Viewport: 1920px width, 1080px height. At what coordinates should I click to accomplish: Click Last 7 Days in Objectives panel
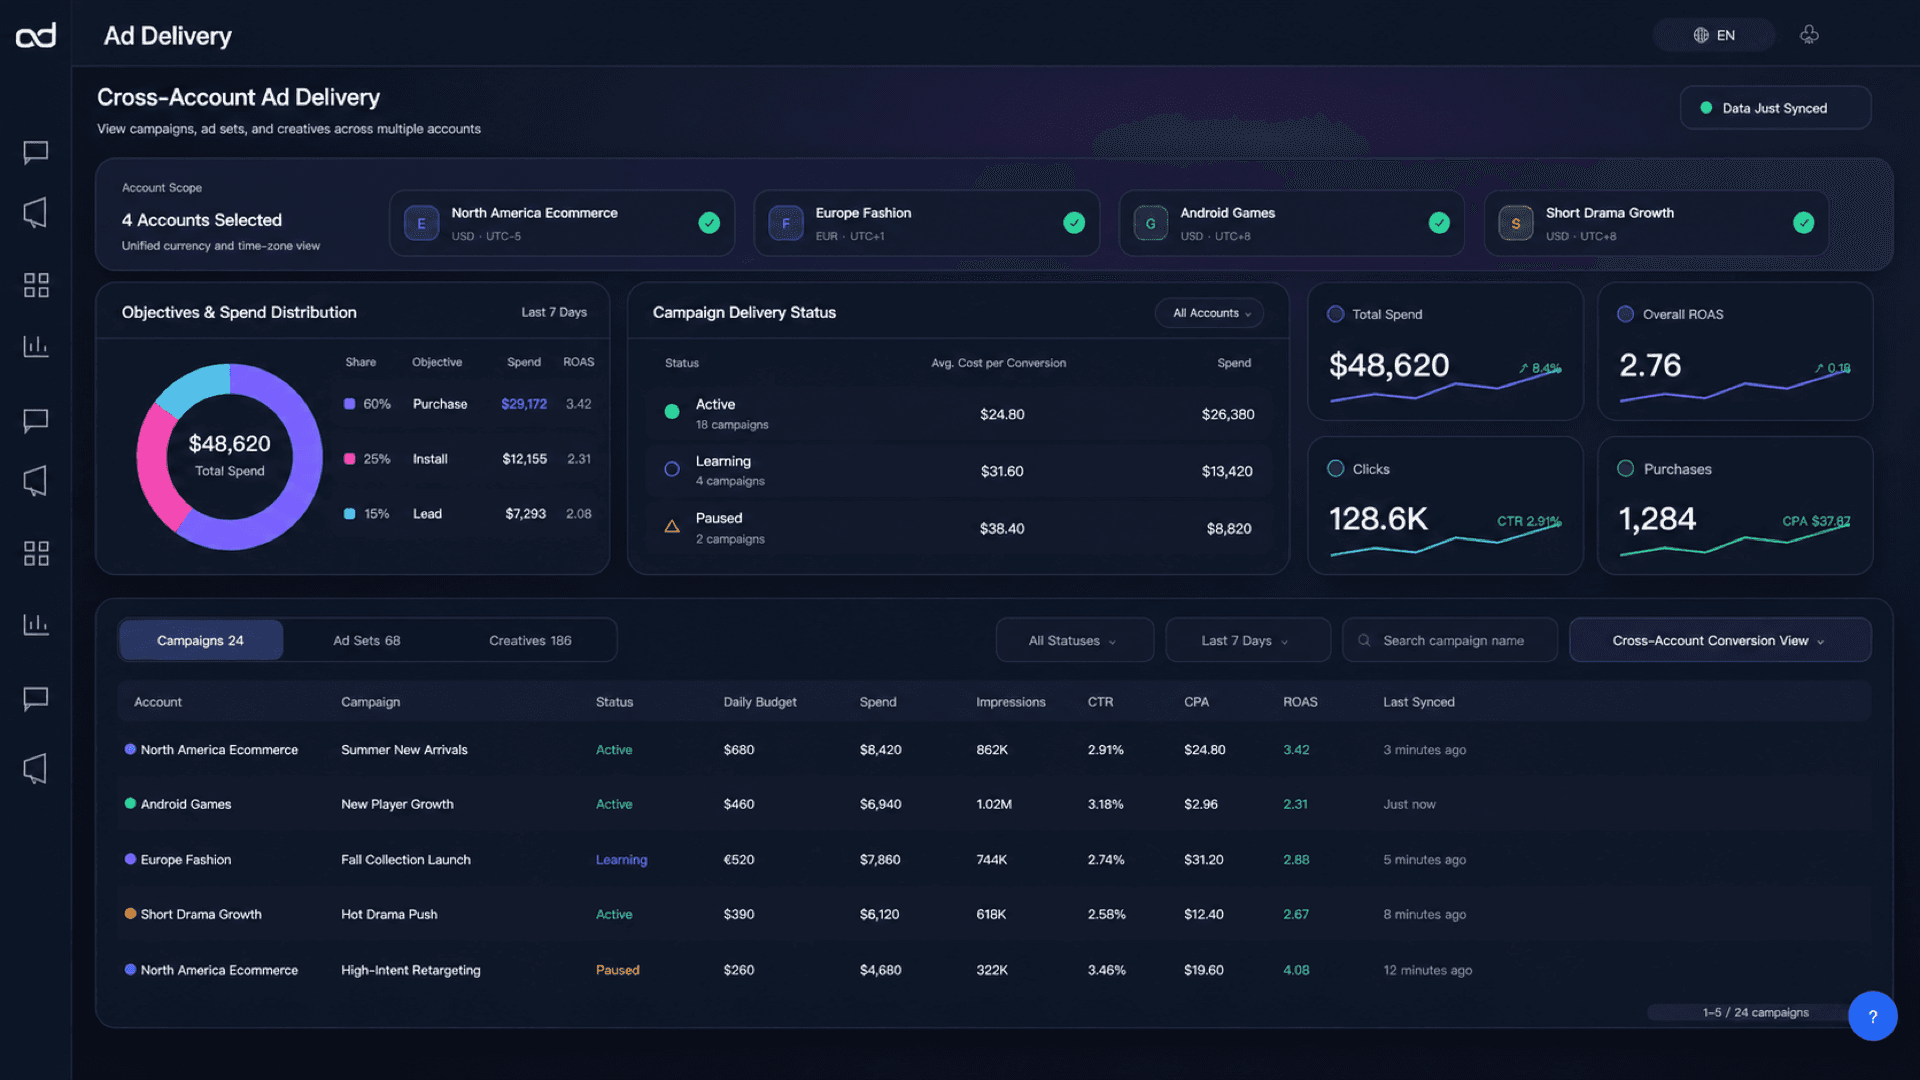click(x=554, y=312)
